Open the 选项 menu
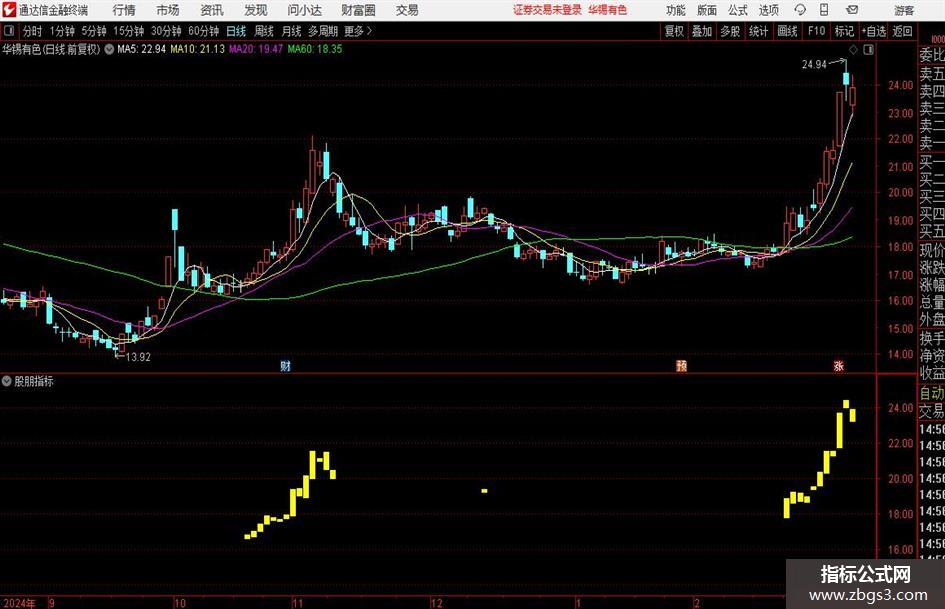The height and width of the screenshot is (609, 945). (x=768, y=10)
